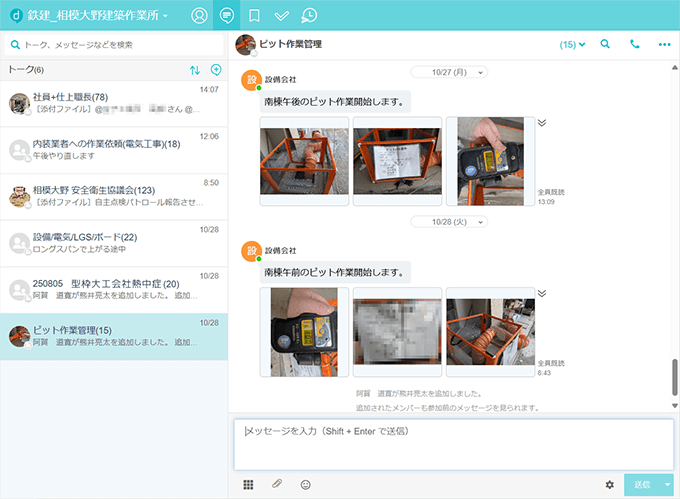
Task: Click the chat vertical scrollbar thumb
Action: pos(675,377)
